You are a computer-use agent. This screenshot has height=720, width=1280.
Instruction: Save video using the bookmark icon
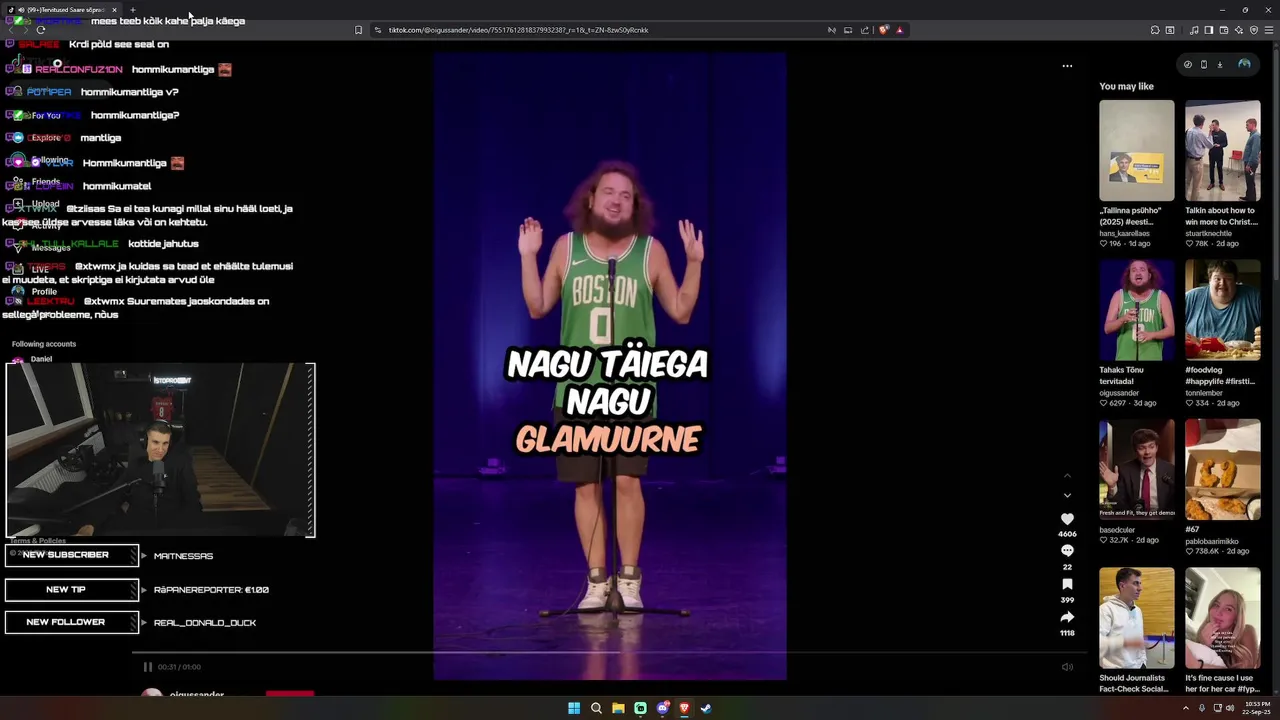tap(1067, 584)
